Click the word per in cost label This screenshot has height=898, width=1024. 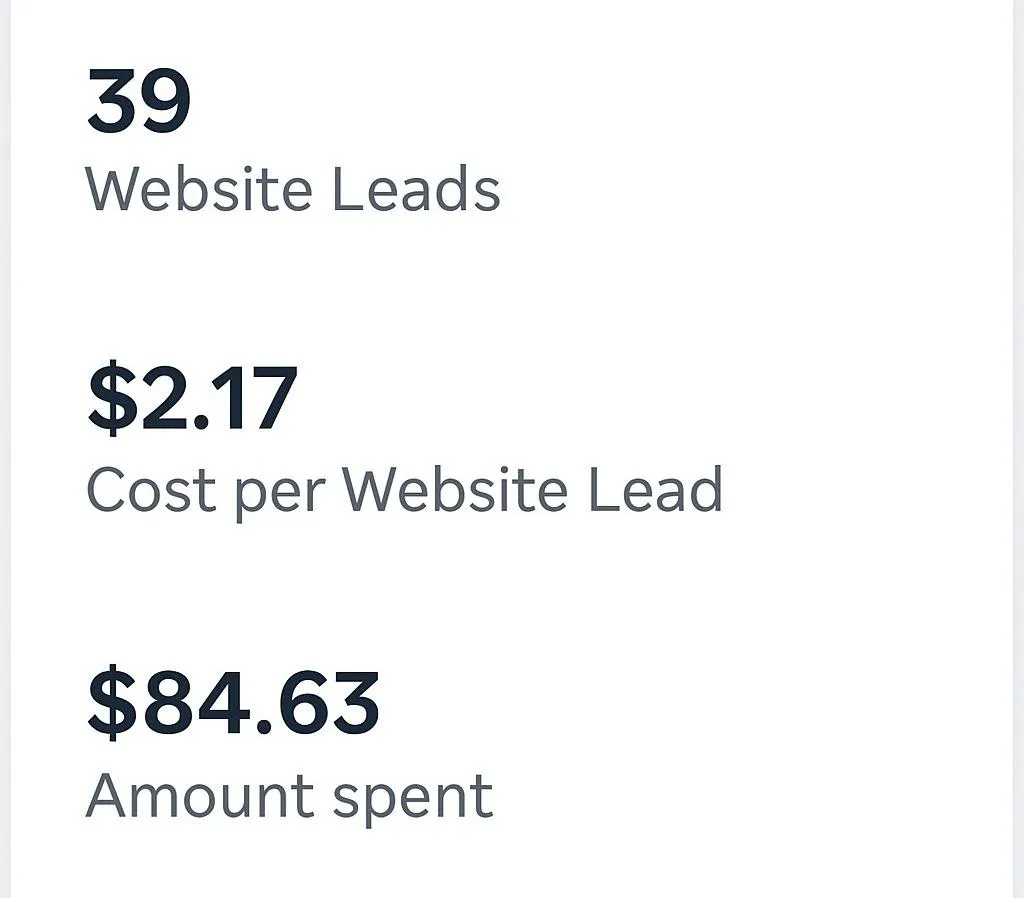[x=280, y=496]
